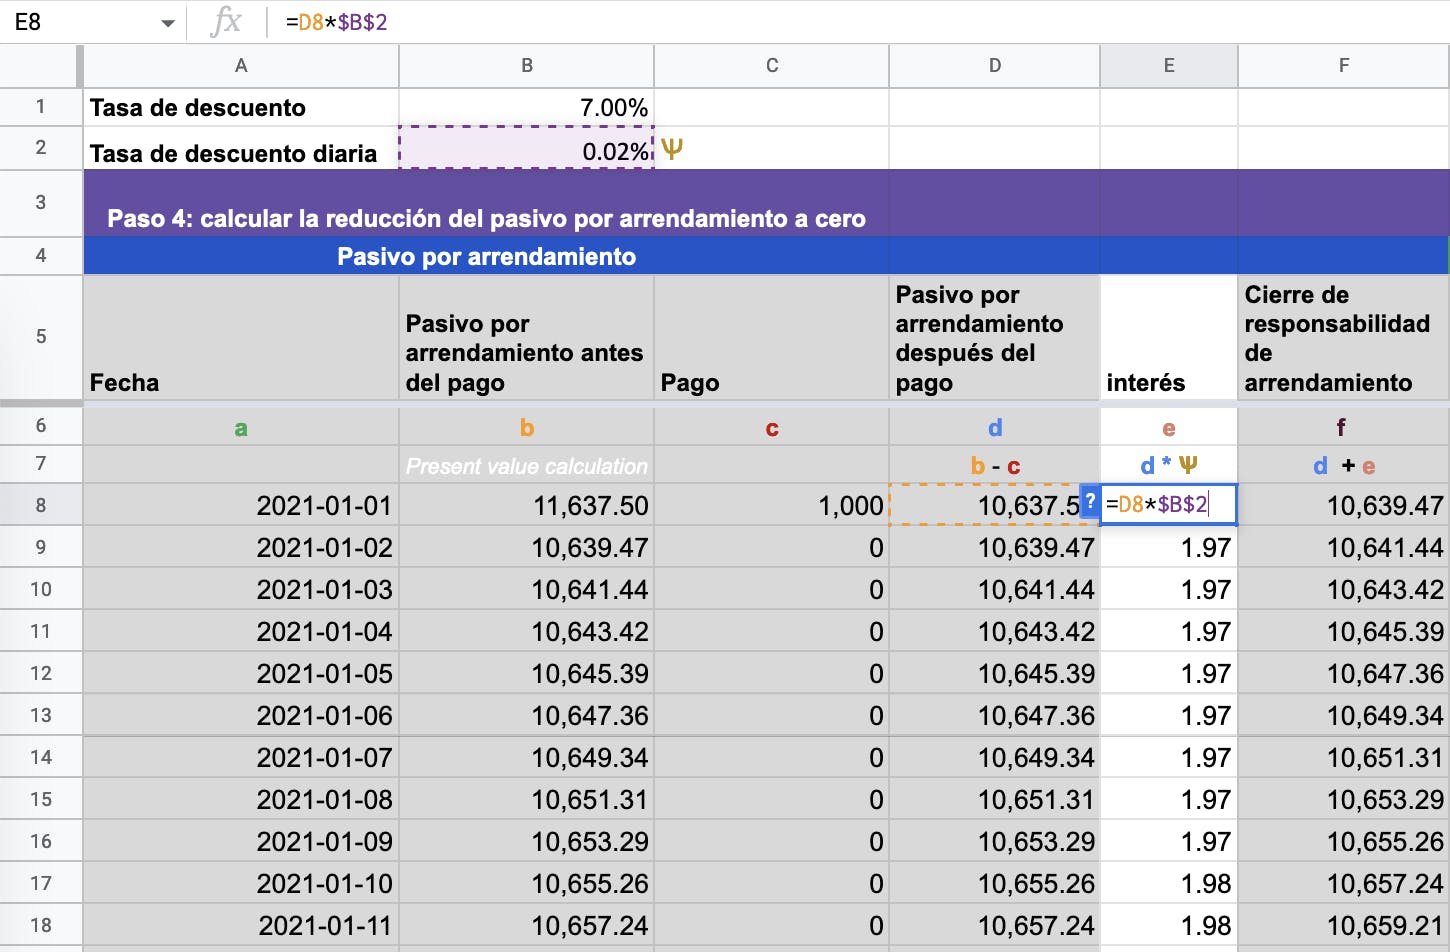The width and height of the screenshot is (1450, 952).
Task: Click the blue letter 'd' in row 6
Action: (995, 427)
